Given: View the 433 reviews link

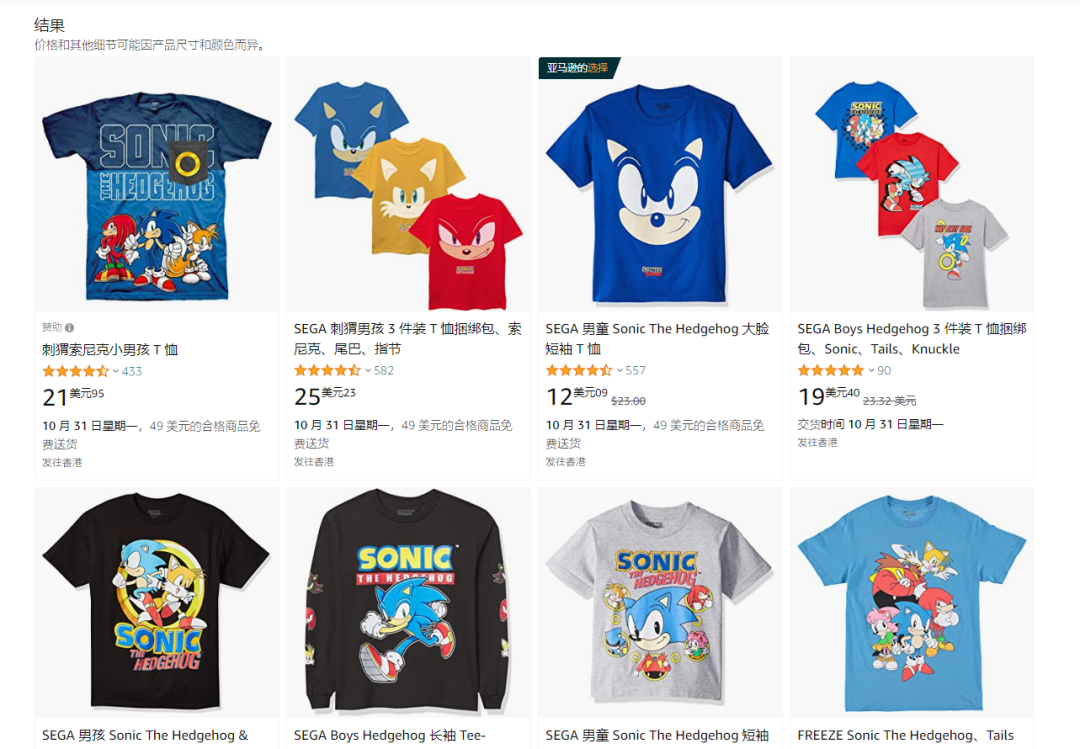Looking at the screenshot, I should tap(132, 371).
